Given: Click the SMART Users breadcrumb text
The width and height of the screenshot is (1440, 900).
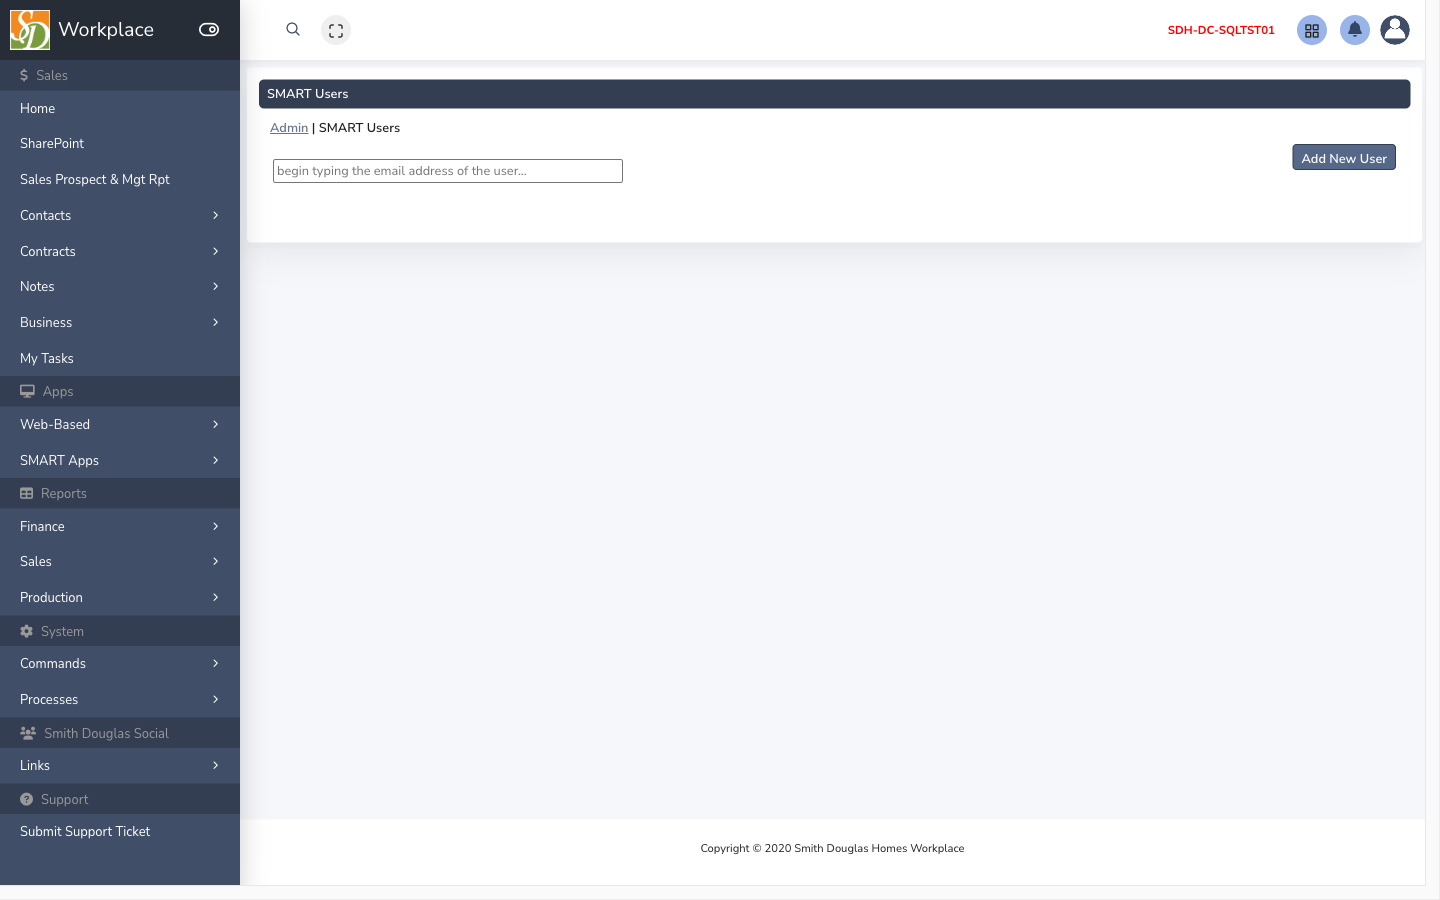Looking at the screenshot, I should click(x=359, y=128).
